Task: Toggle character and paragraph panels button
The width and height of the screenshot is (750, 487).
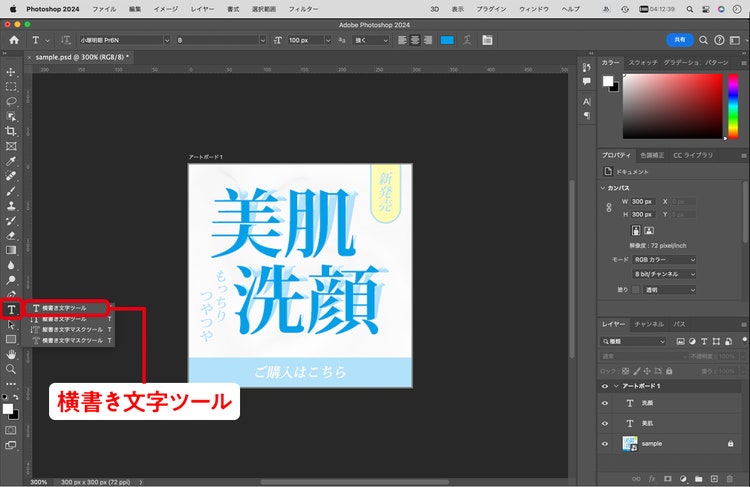Action: (487, 40)
